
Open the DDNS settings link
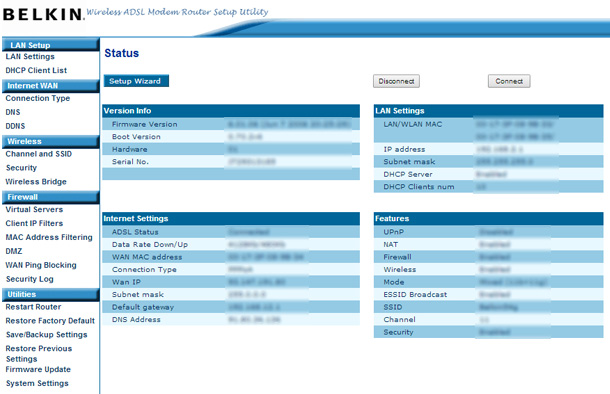[15, 126]
